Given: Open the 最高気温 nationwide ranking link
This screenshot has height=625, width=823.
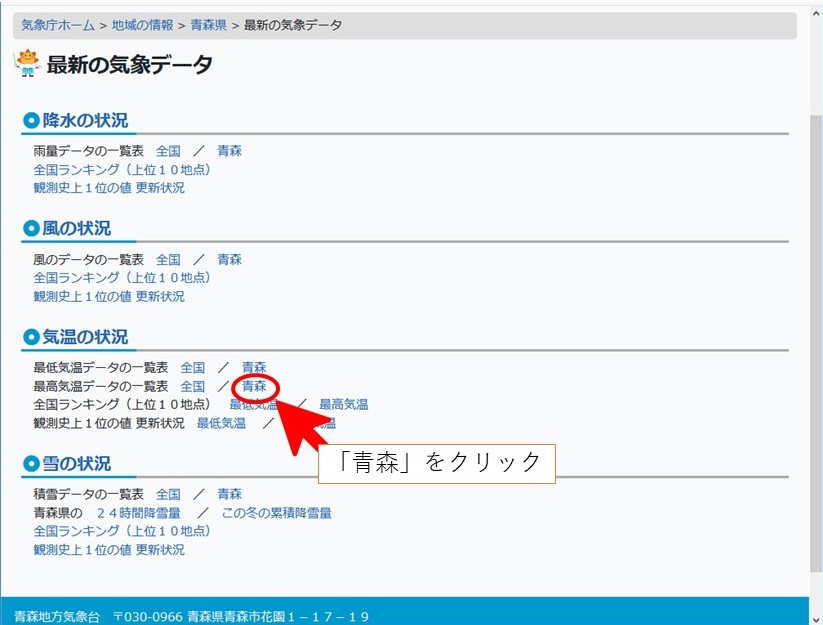Looking at the screenshot, I should 344,405.
